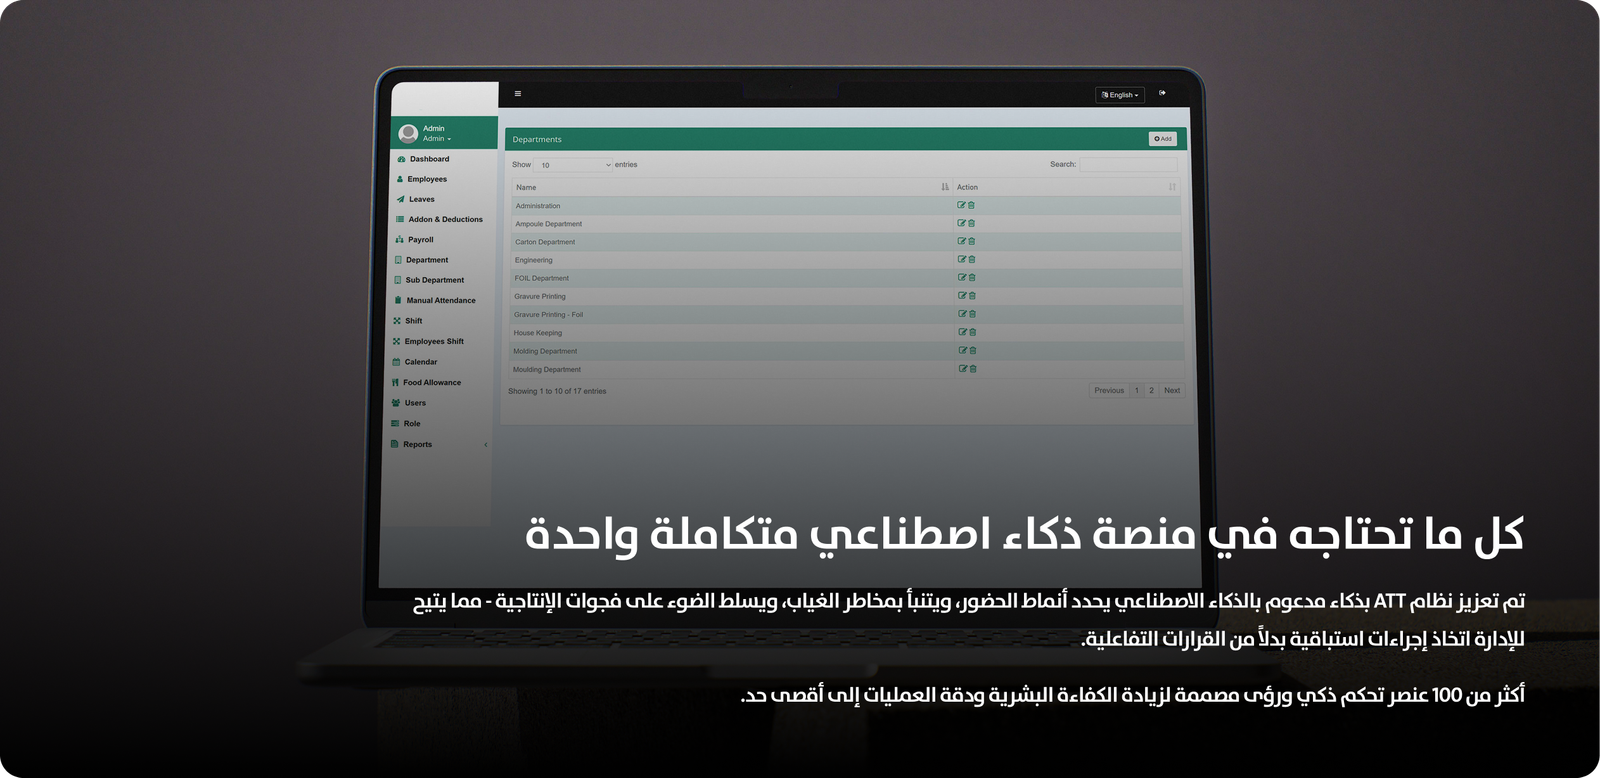Click the Search input field

(x=1128, y=164)
